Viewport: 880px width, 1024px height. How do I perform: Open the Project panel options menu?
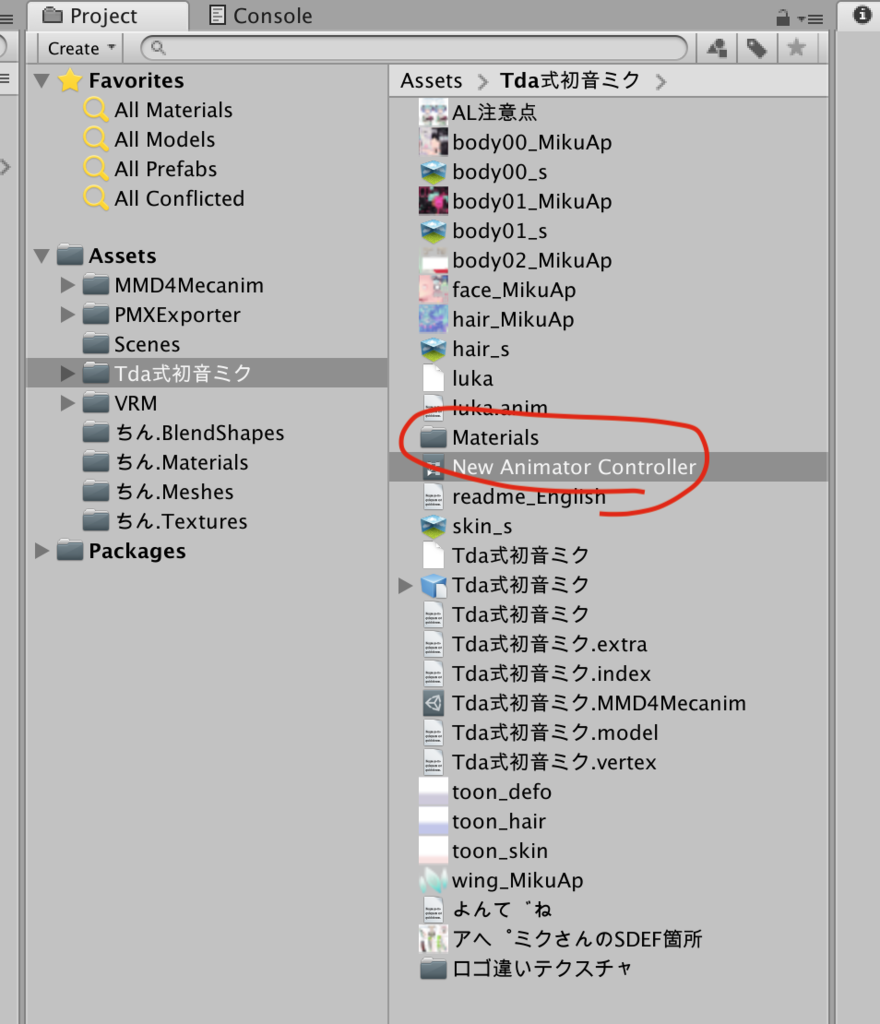[810, 19]
